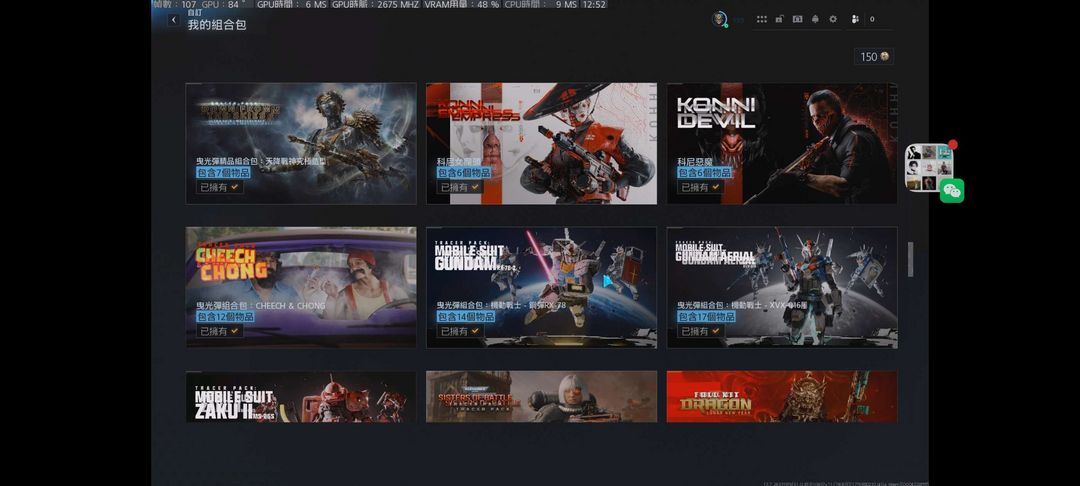Image resolution: width=1080 pixels, height=486 pixels.
Task: Click 已擁有 badge on Gundam Aerial card
Action: 700,331
